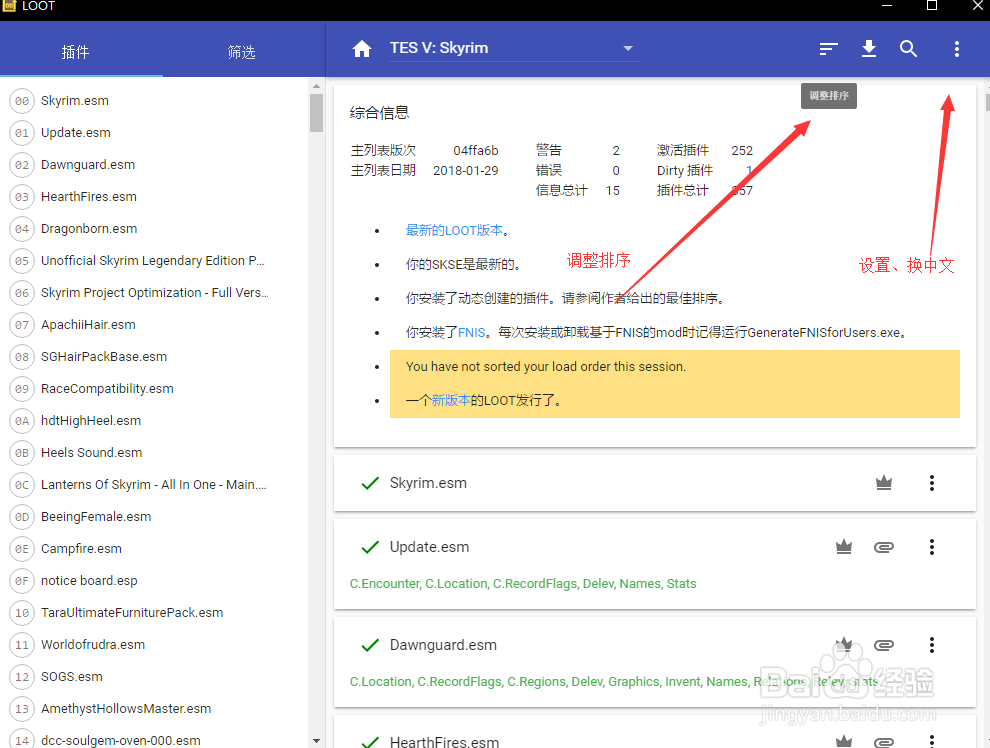990x748 pixels.
Task: Click the active checkmark on Update.esm card
Action: click(370, 547)
